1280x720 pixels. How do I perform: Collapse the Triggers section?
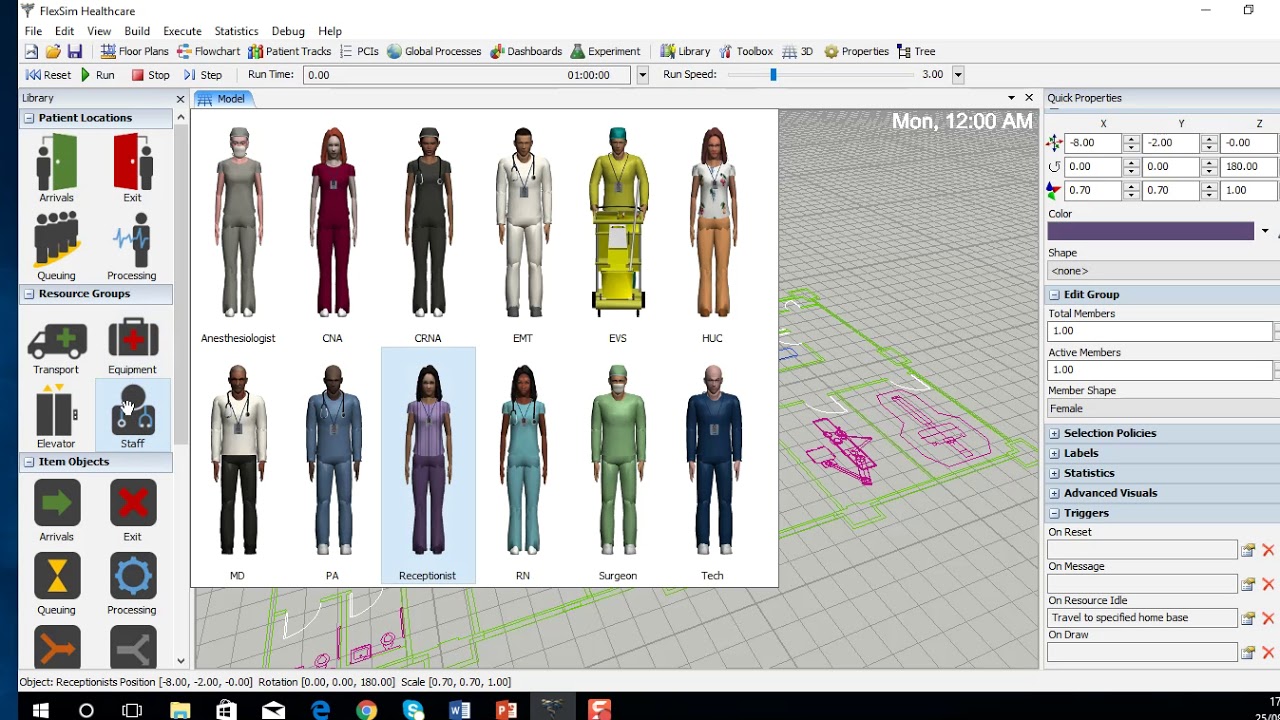click(x=1054, y=513)
